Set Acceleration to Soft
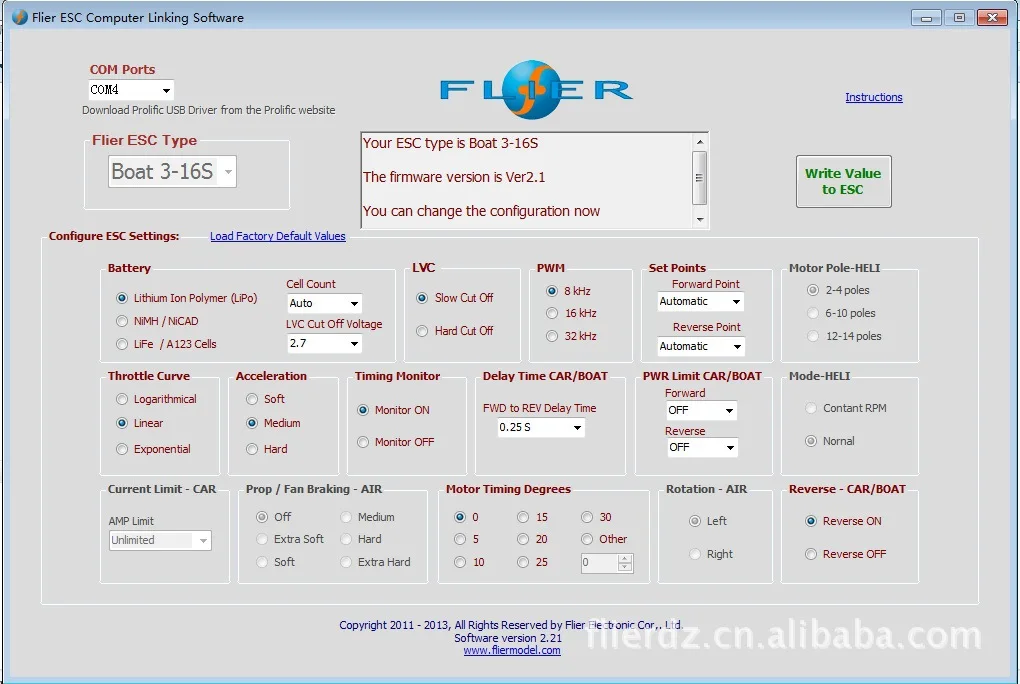 click(x=265, y=399)
